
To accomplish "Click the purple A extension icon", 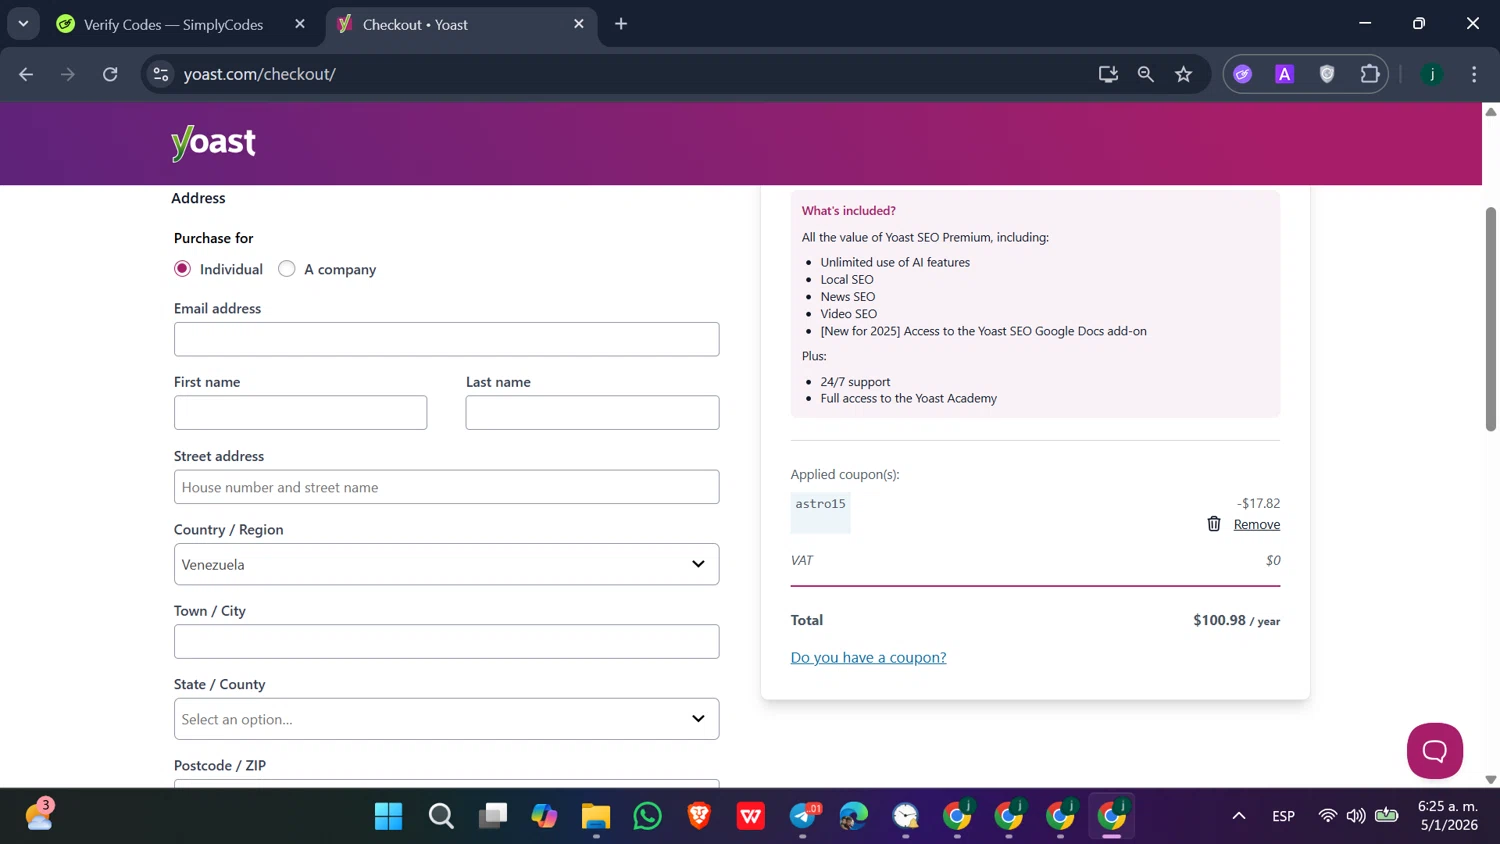I will [x=1285, y=74].
